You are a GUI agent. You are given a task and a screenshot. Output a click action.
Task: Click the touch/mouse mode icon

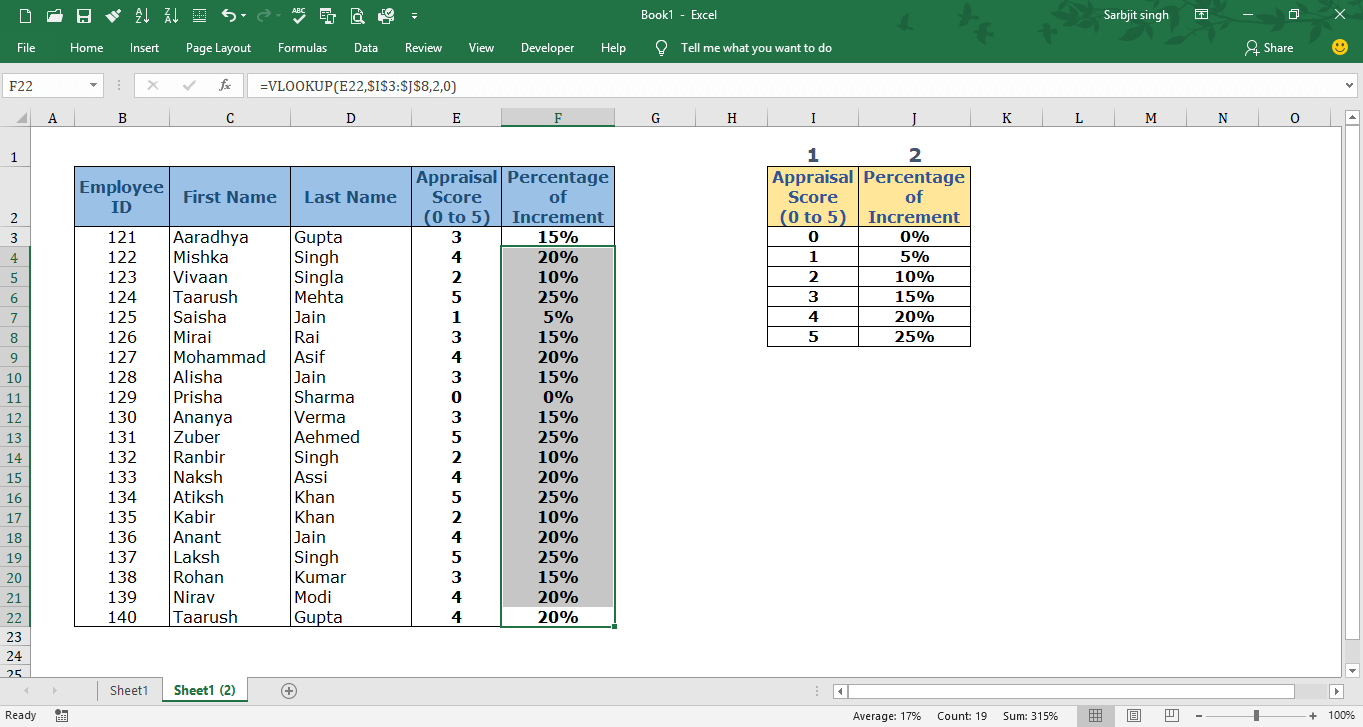[x=328, y=16]
